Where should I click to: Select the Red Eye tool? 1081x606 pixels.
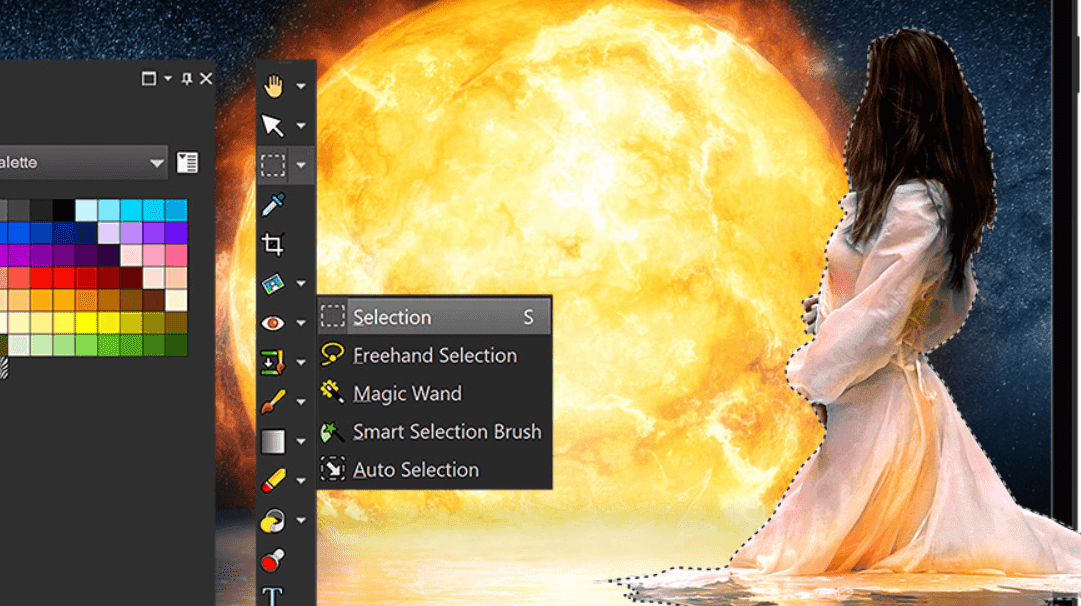point(273,323)
